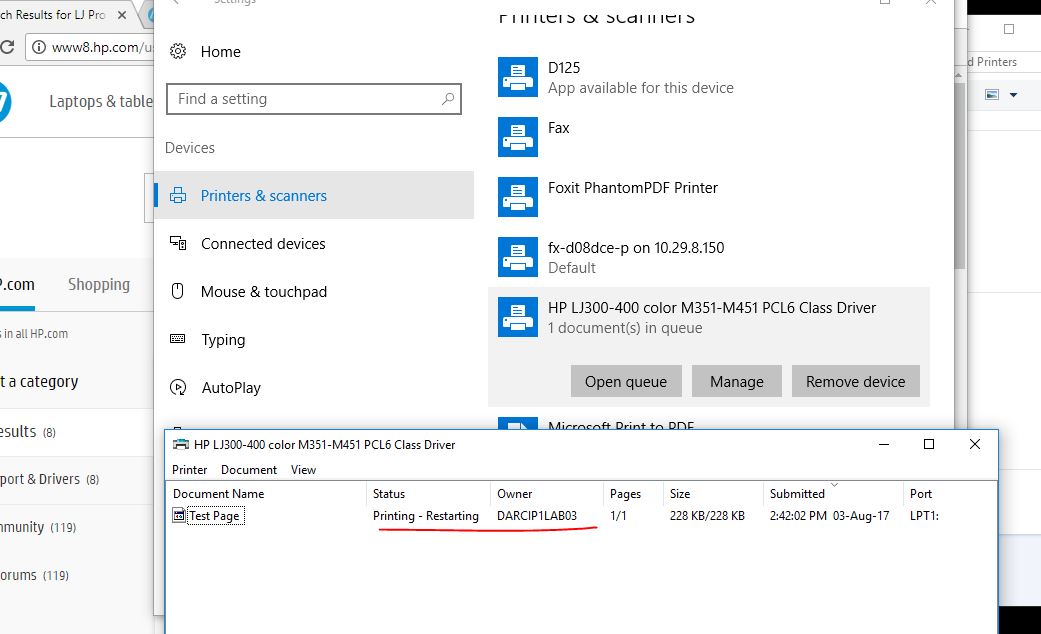This screenshot has width=1041, height=634.
Task: Select the Fax printer icon
Action: point(518,137)
